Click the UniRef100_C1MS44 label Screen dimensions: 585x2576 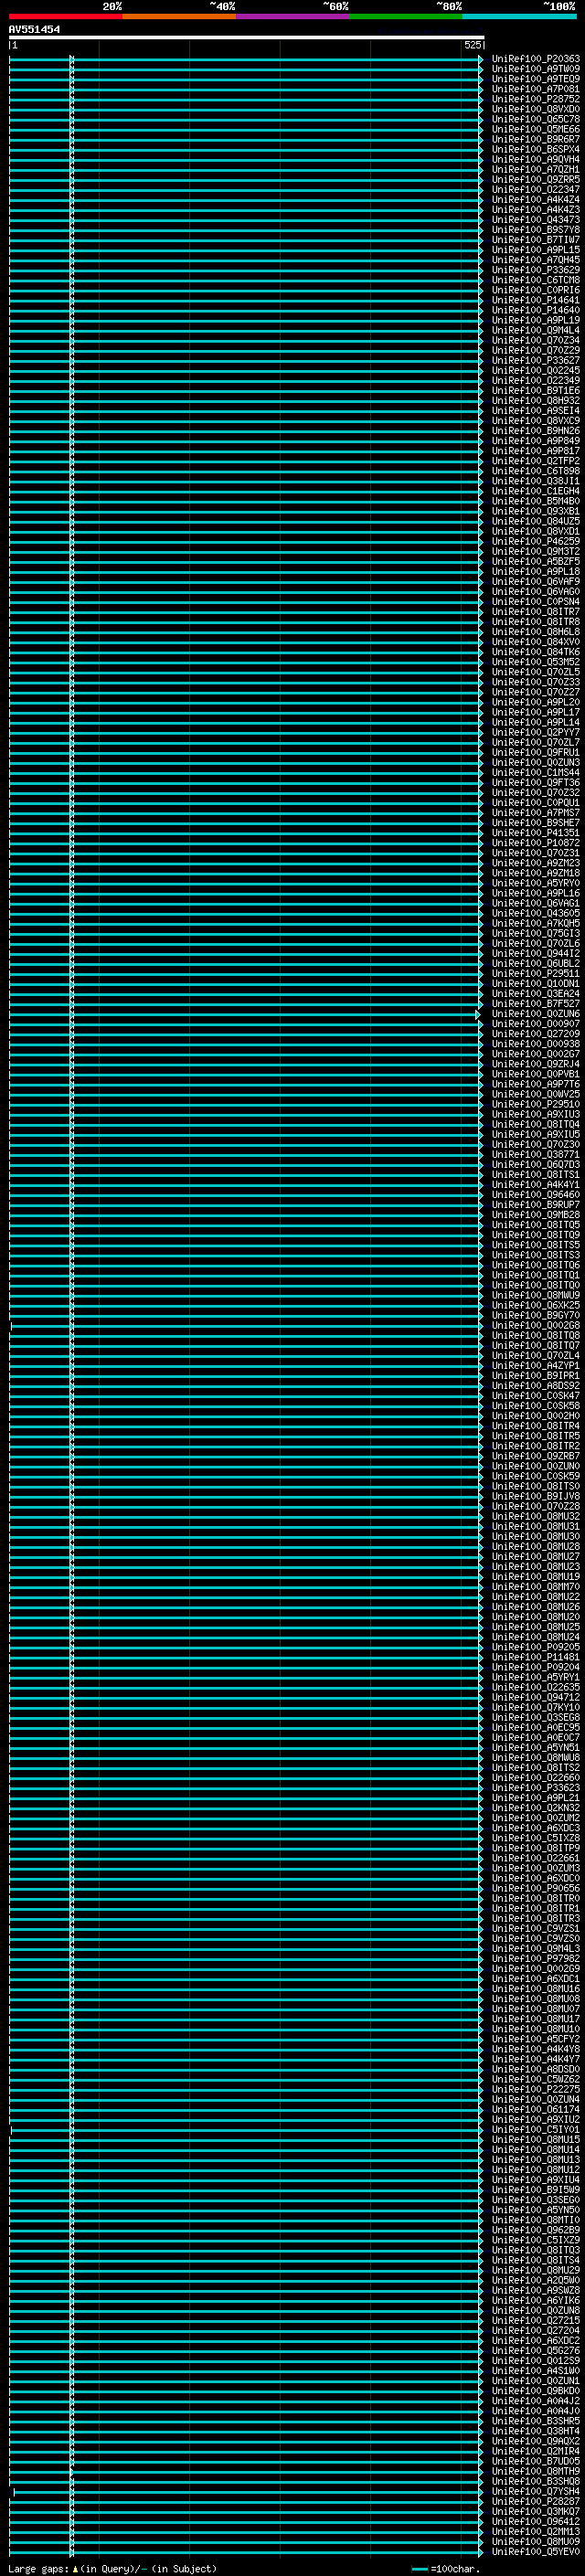point(535,773)
